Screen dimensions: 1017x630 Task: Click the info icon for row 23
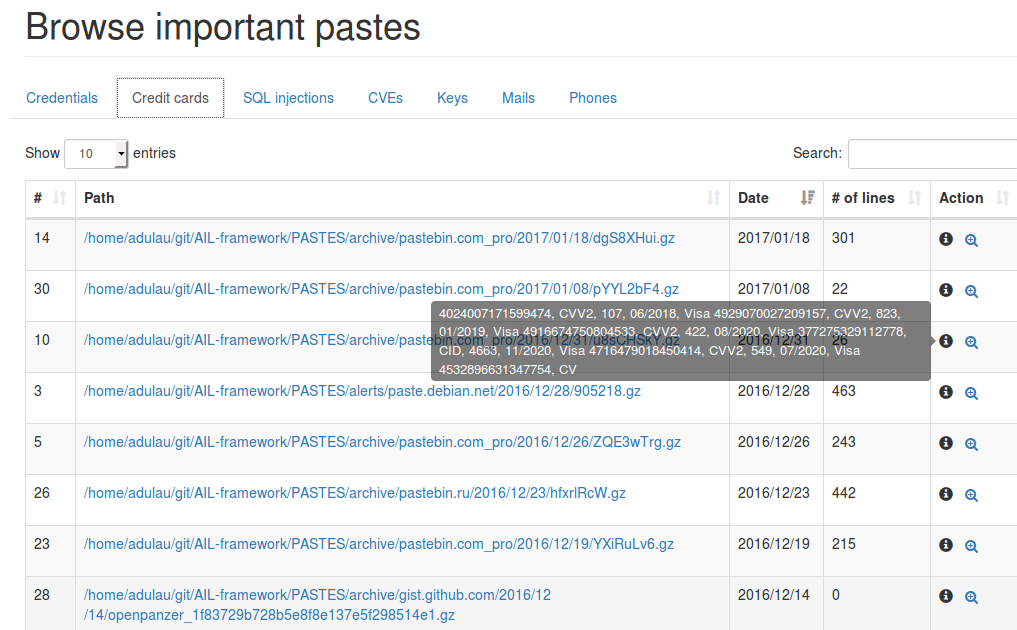click(946, 545)
